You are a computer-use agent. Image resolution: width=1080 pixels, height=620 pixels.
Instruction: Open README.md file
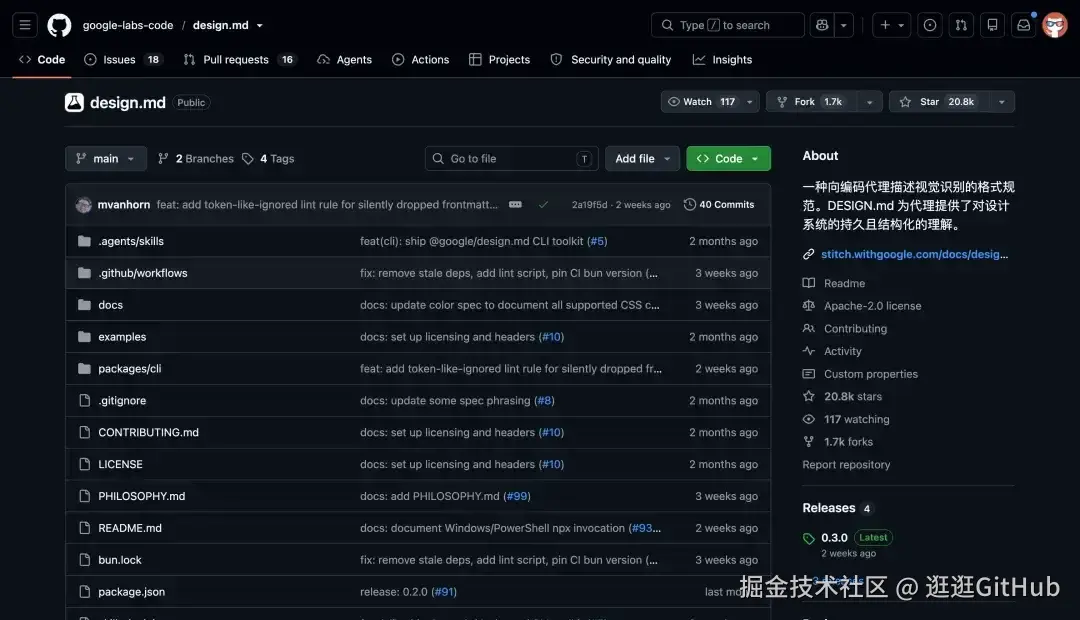(x=129, y=528)
